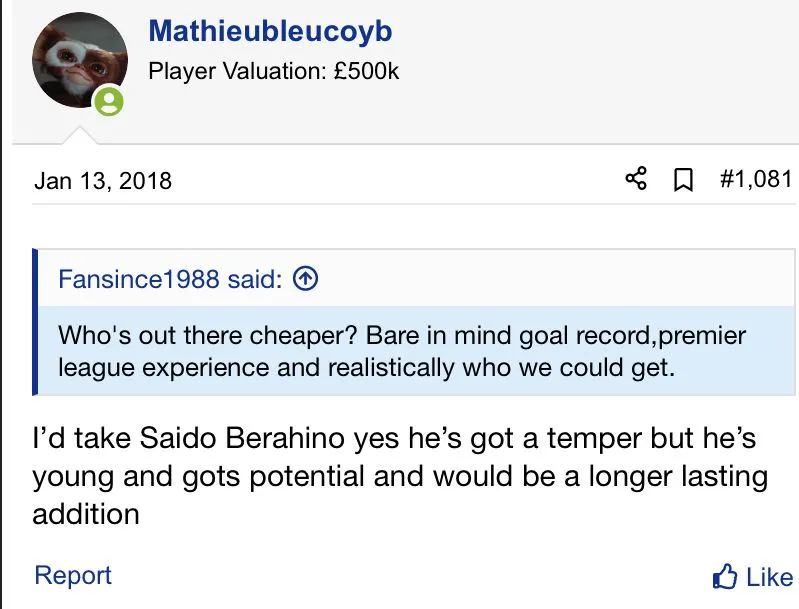
Task: Click the 'Player Valuation: £500k' label
Action: 273,71
